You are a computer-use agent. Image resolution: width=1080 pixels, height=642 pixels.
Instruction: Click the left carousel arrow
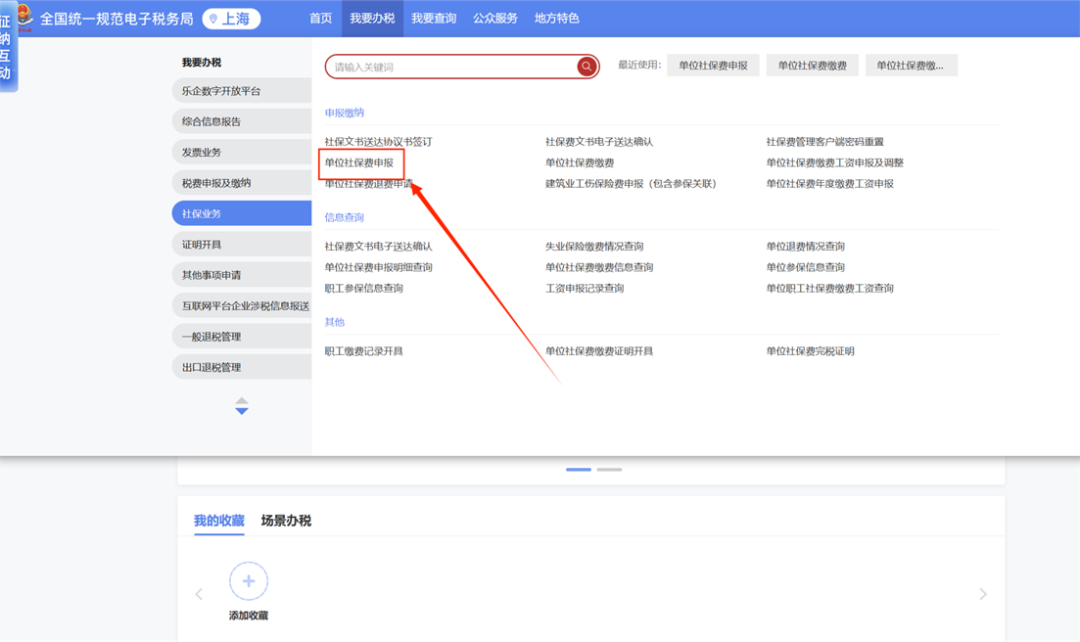198,592
